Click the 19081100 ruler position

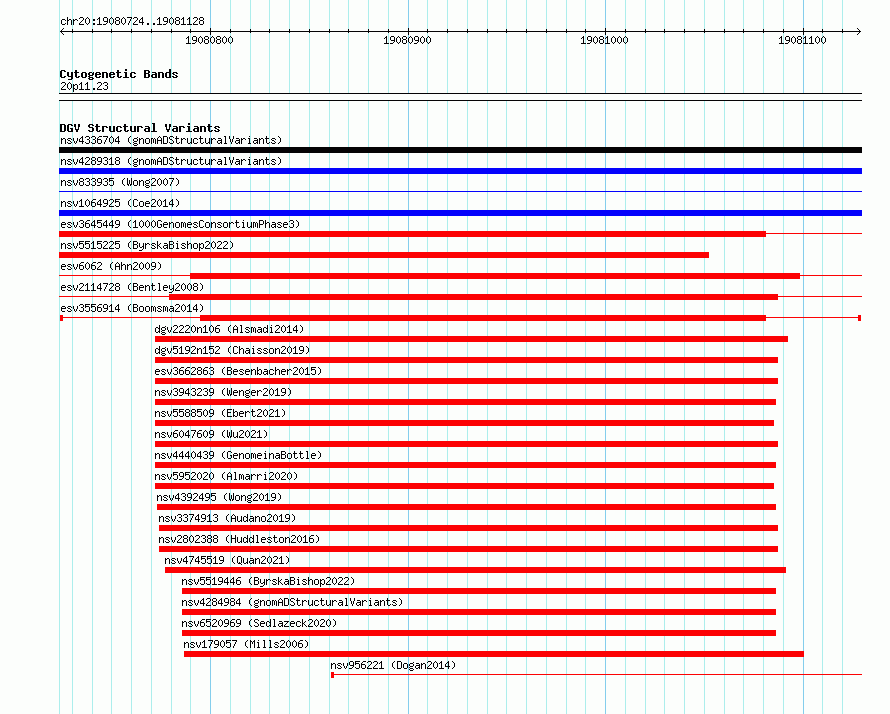803,40
